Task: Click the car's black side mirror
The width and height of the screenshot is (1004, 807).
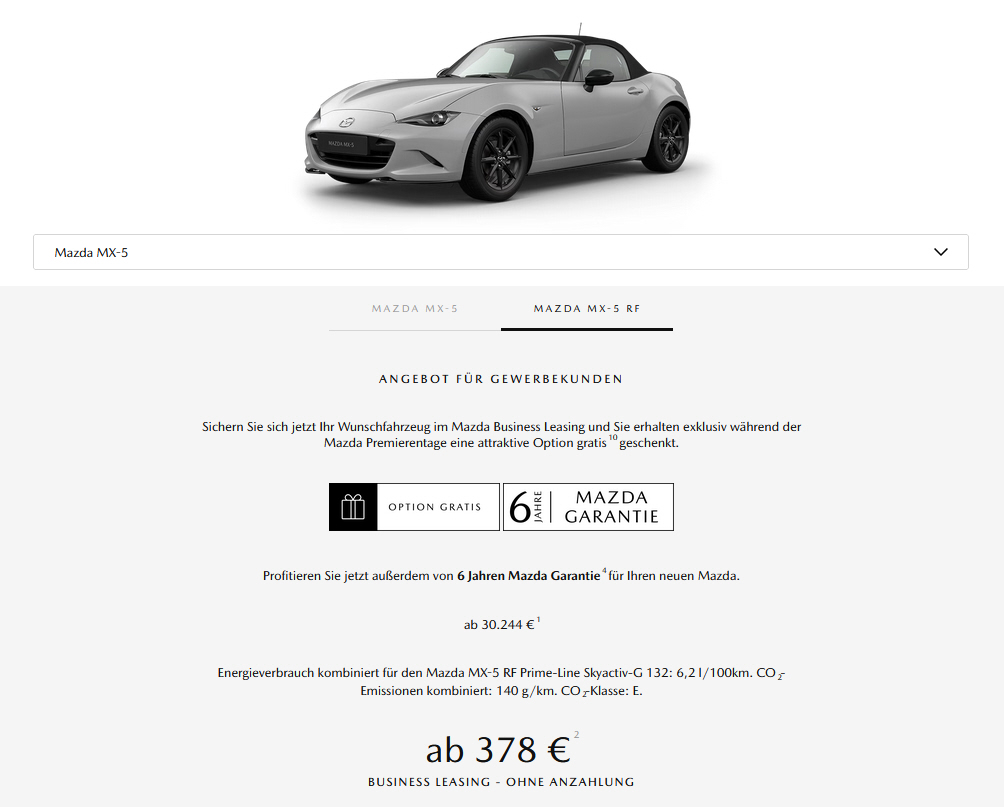Action: (x=598, y=79)
